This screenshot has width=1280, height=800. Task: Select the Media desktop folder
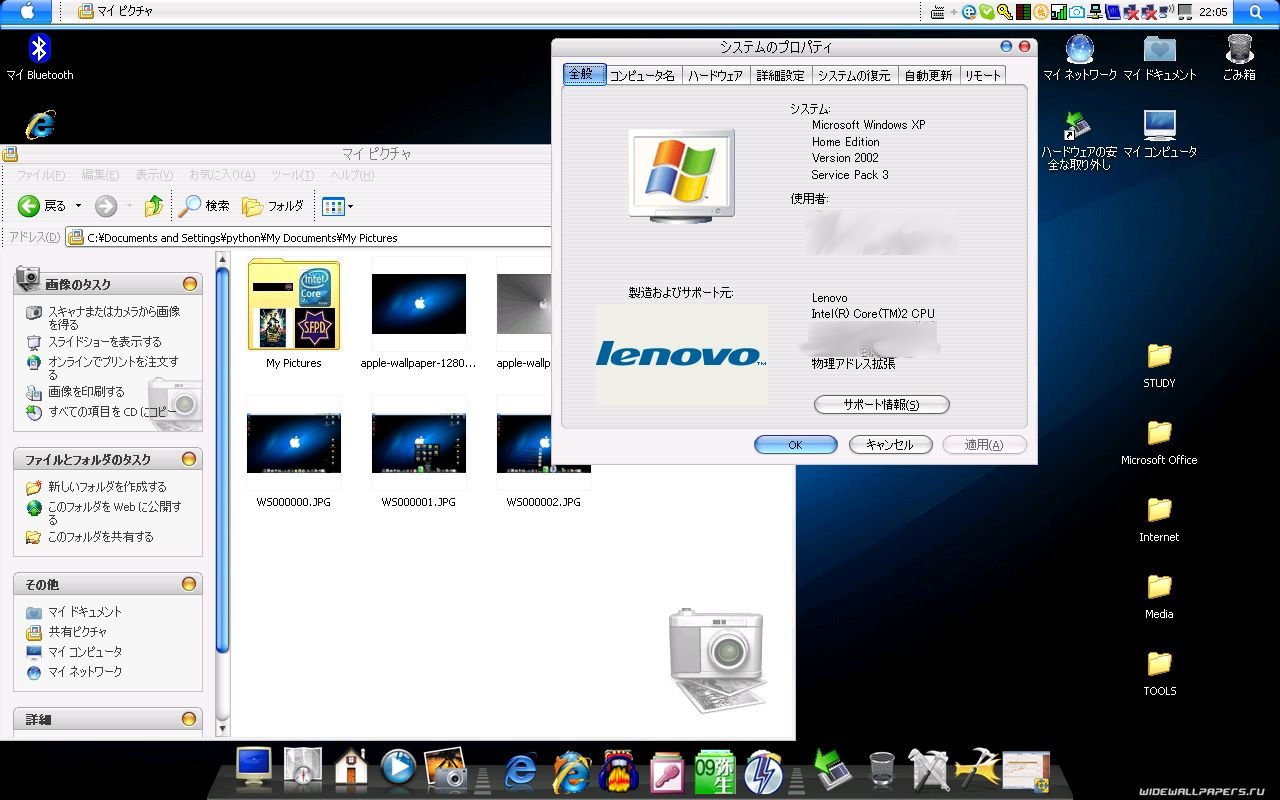(1159, 596)
